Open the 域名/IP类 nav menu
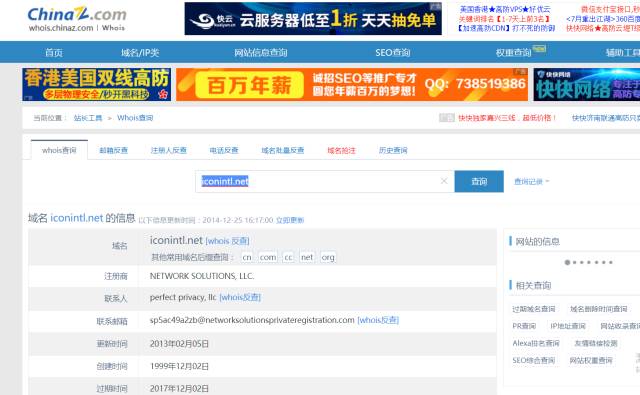640x395 pixels. tap(140, 52)
